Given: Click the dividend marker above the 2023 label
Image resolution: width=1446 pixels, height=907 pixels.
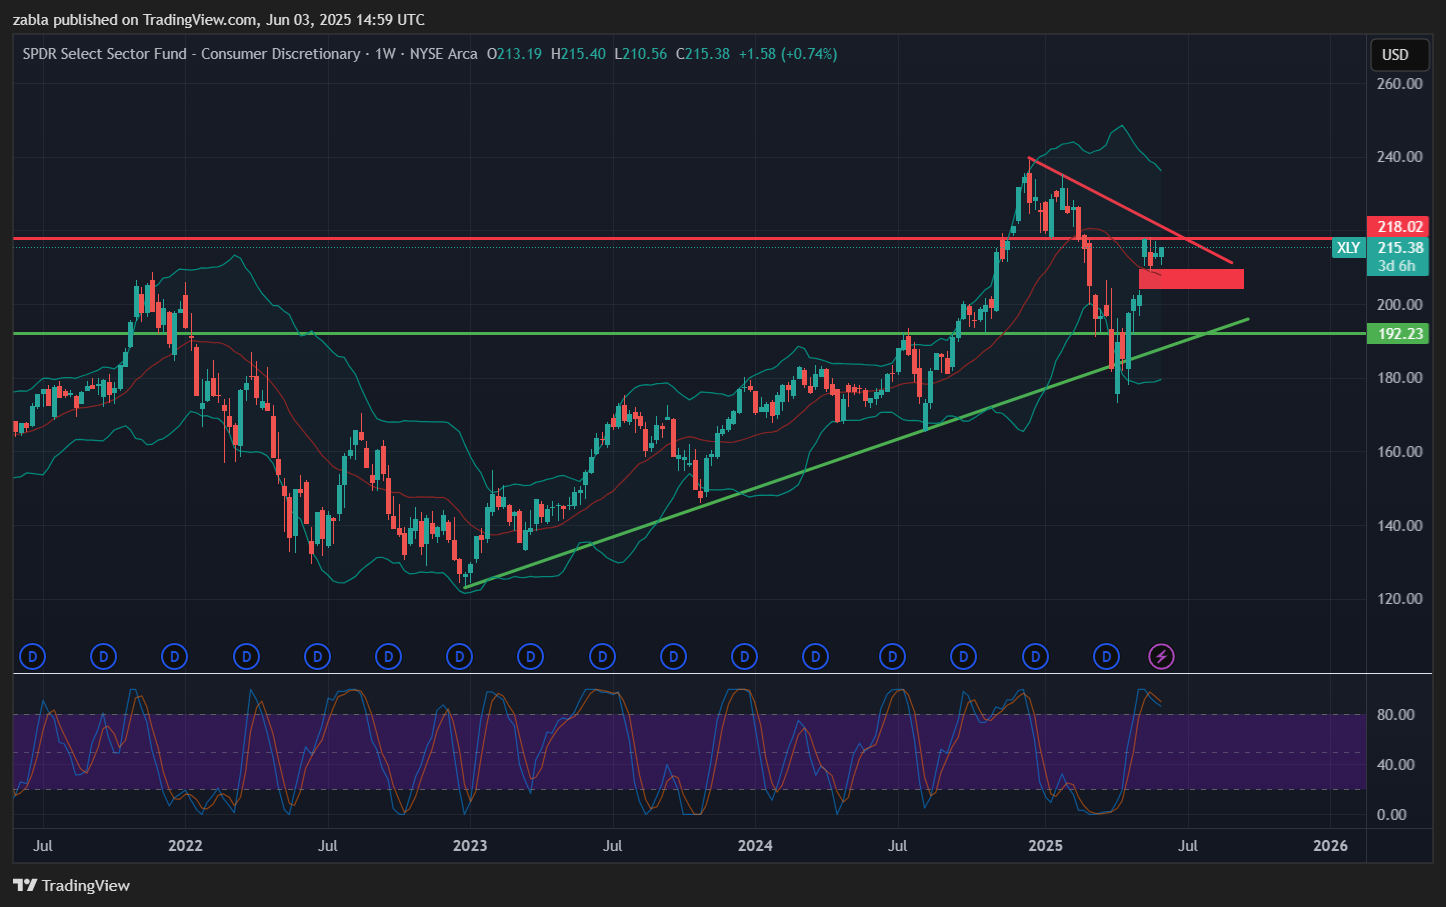Looking at the screenshot, I should point(459,657).
